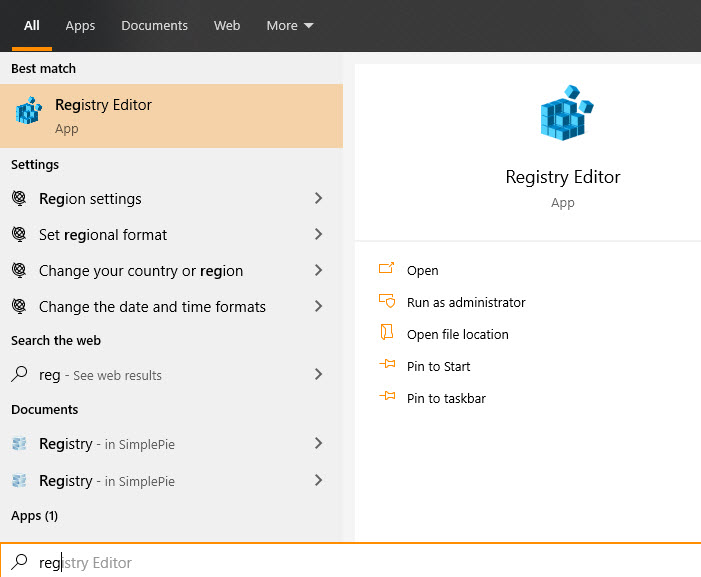Click the Pin to Start pin icon
This screenshot has height=577, width=701.
click(387, 364)
